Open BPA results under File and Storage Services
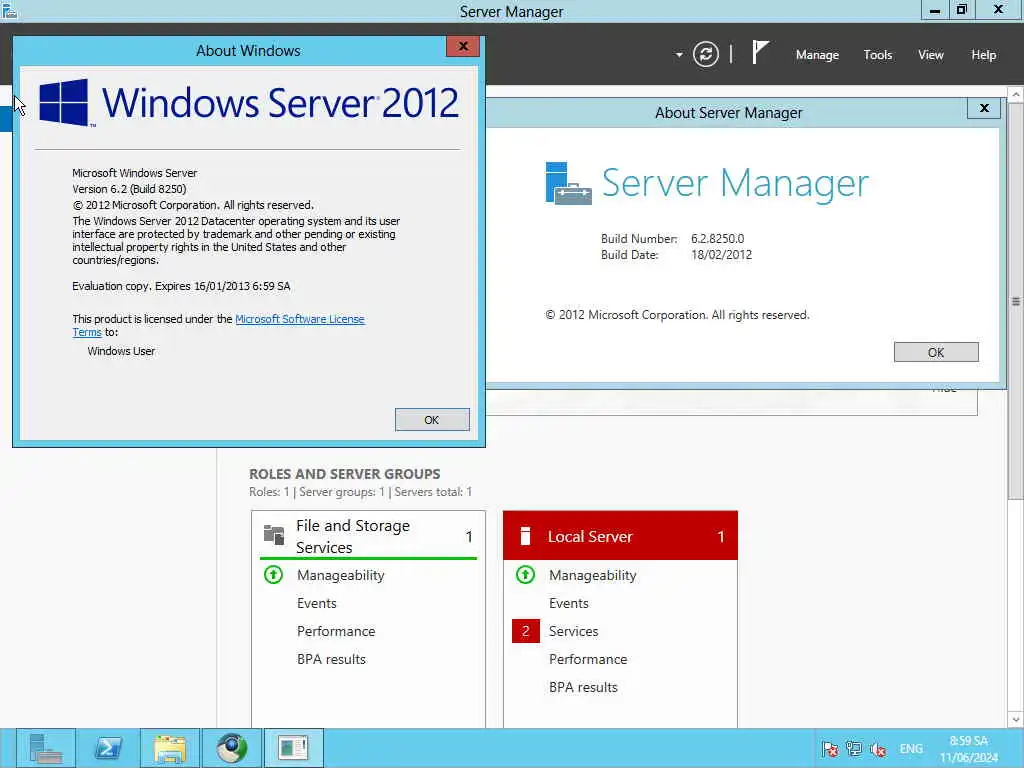This screenshot has height=768, width=1024. click(x=331, y=660)
